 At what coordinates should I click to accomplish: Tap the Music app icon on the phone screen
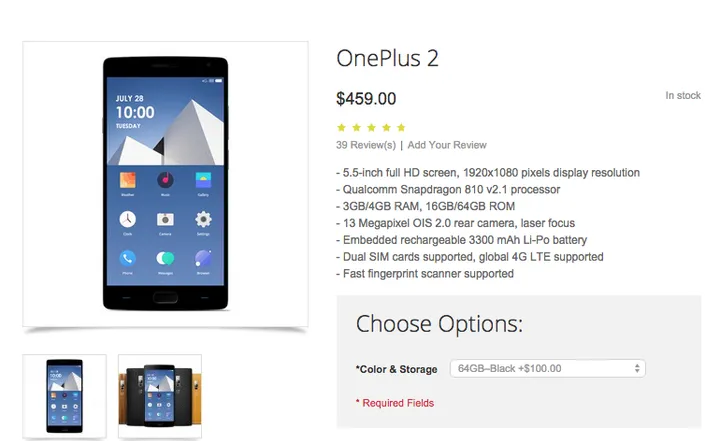coord(165,181)
